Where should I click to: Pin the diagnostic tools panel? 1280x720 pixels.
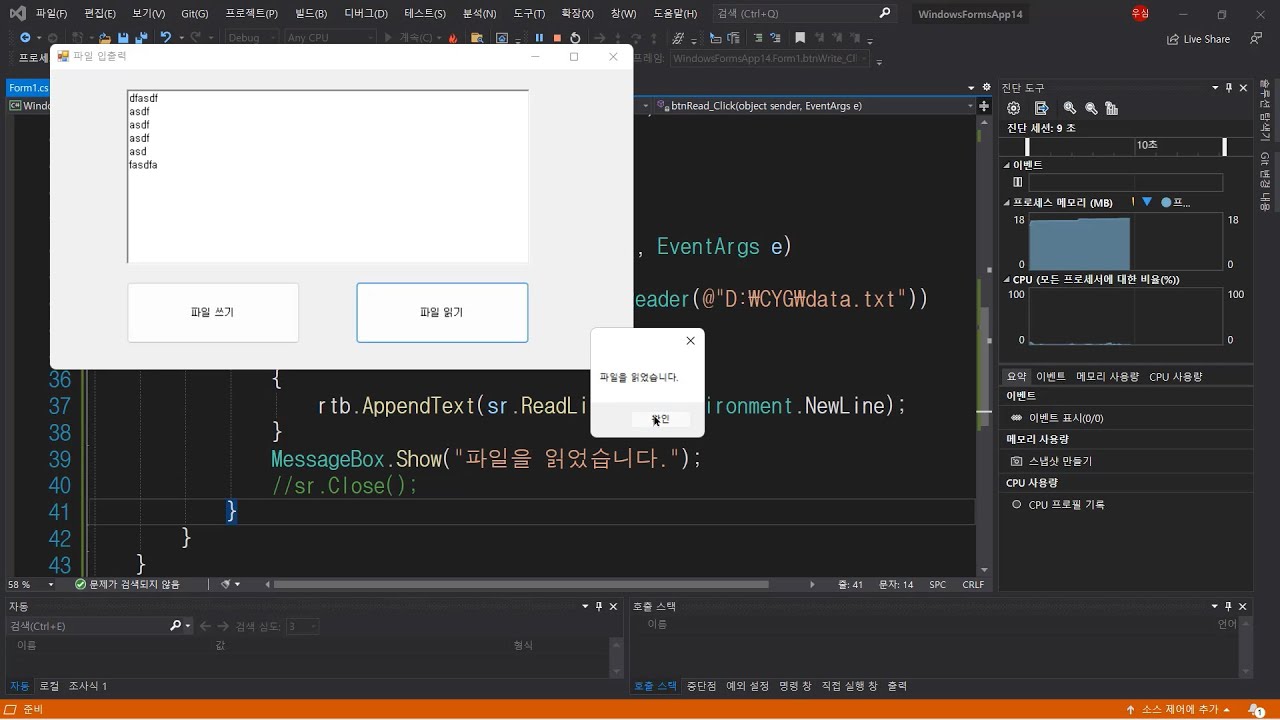point(1229,88)
